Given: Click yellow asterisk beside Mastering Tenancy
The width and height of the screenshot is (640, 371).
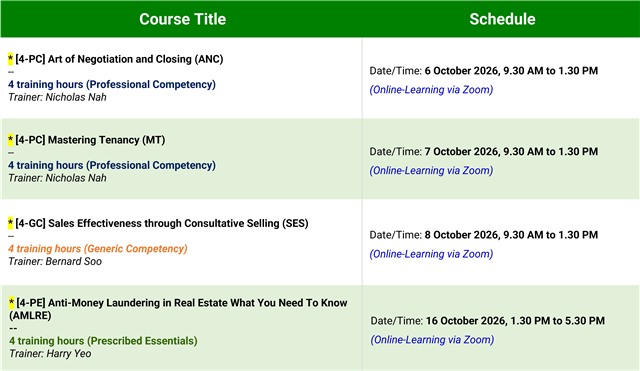Looking at the screenshot, I should (x=11, y=140).
